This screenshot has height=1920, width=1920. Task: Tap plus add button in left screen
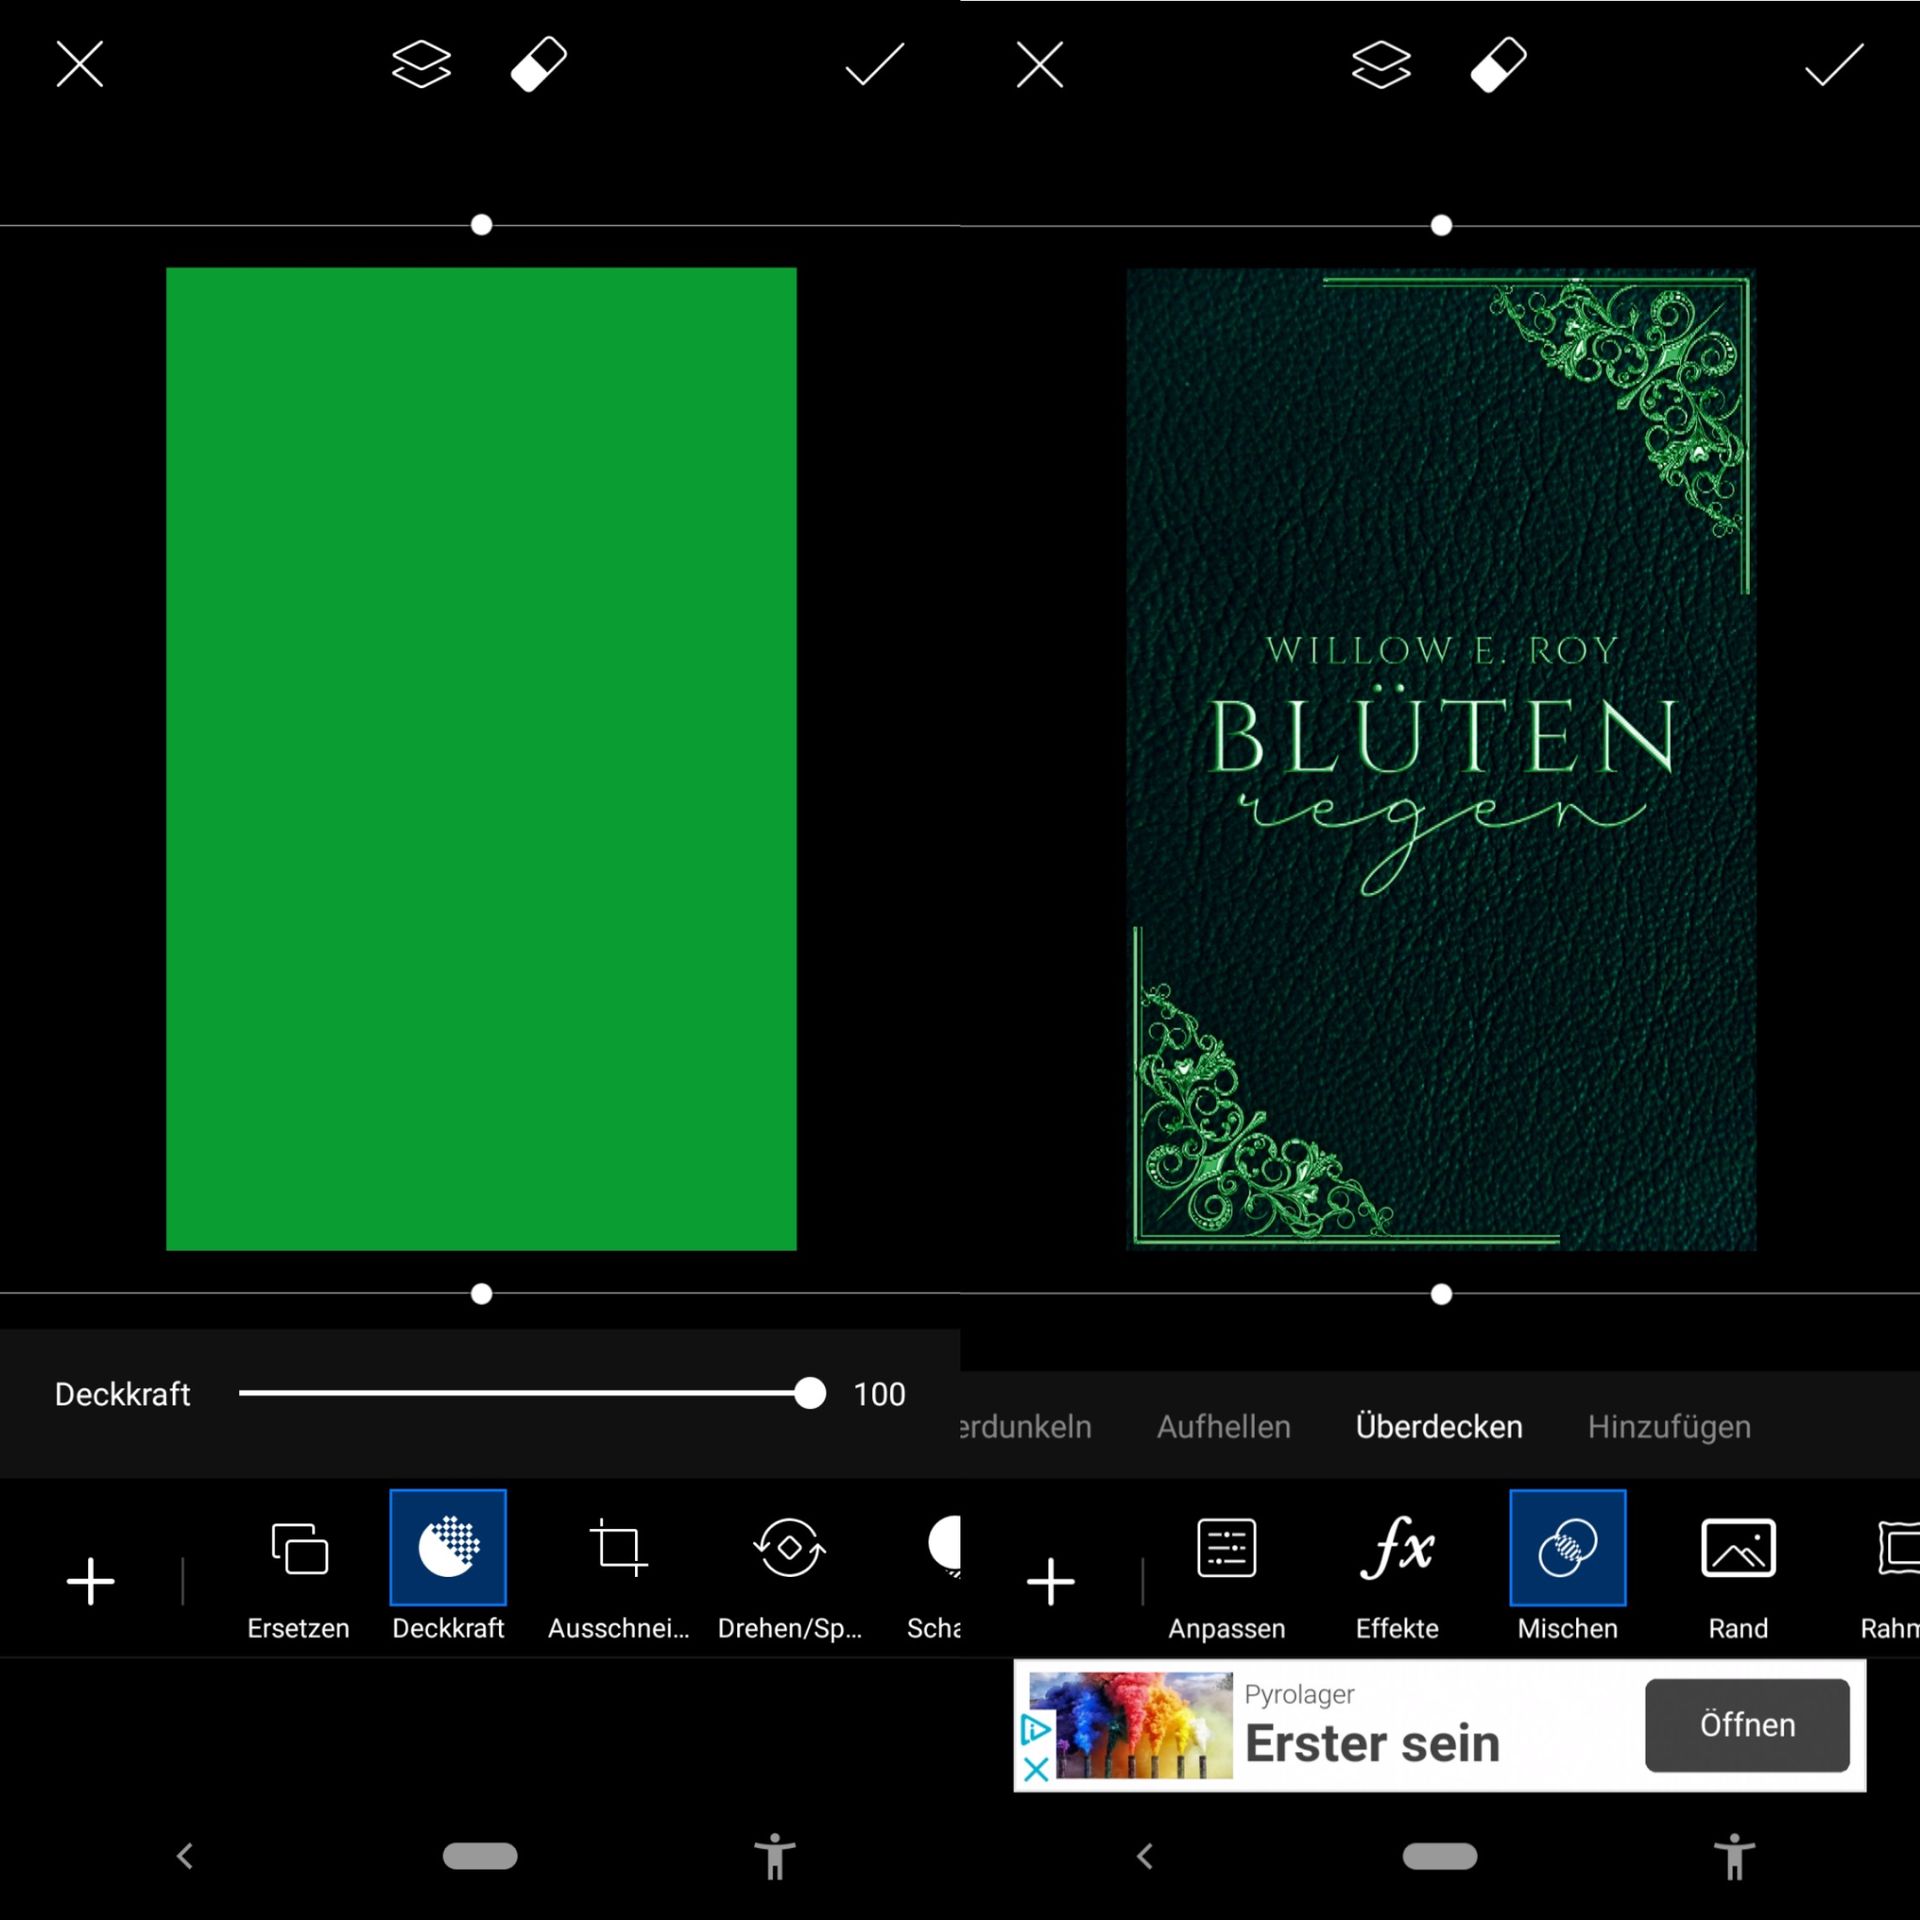coord(90,1581)
